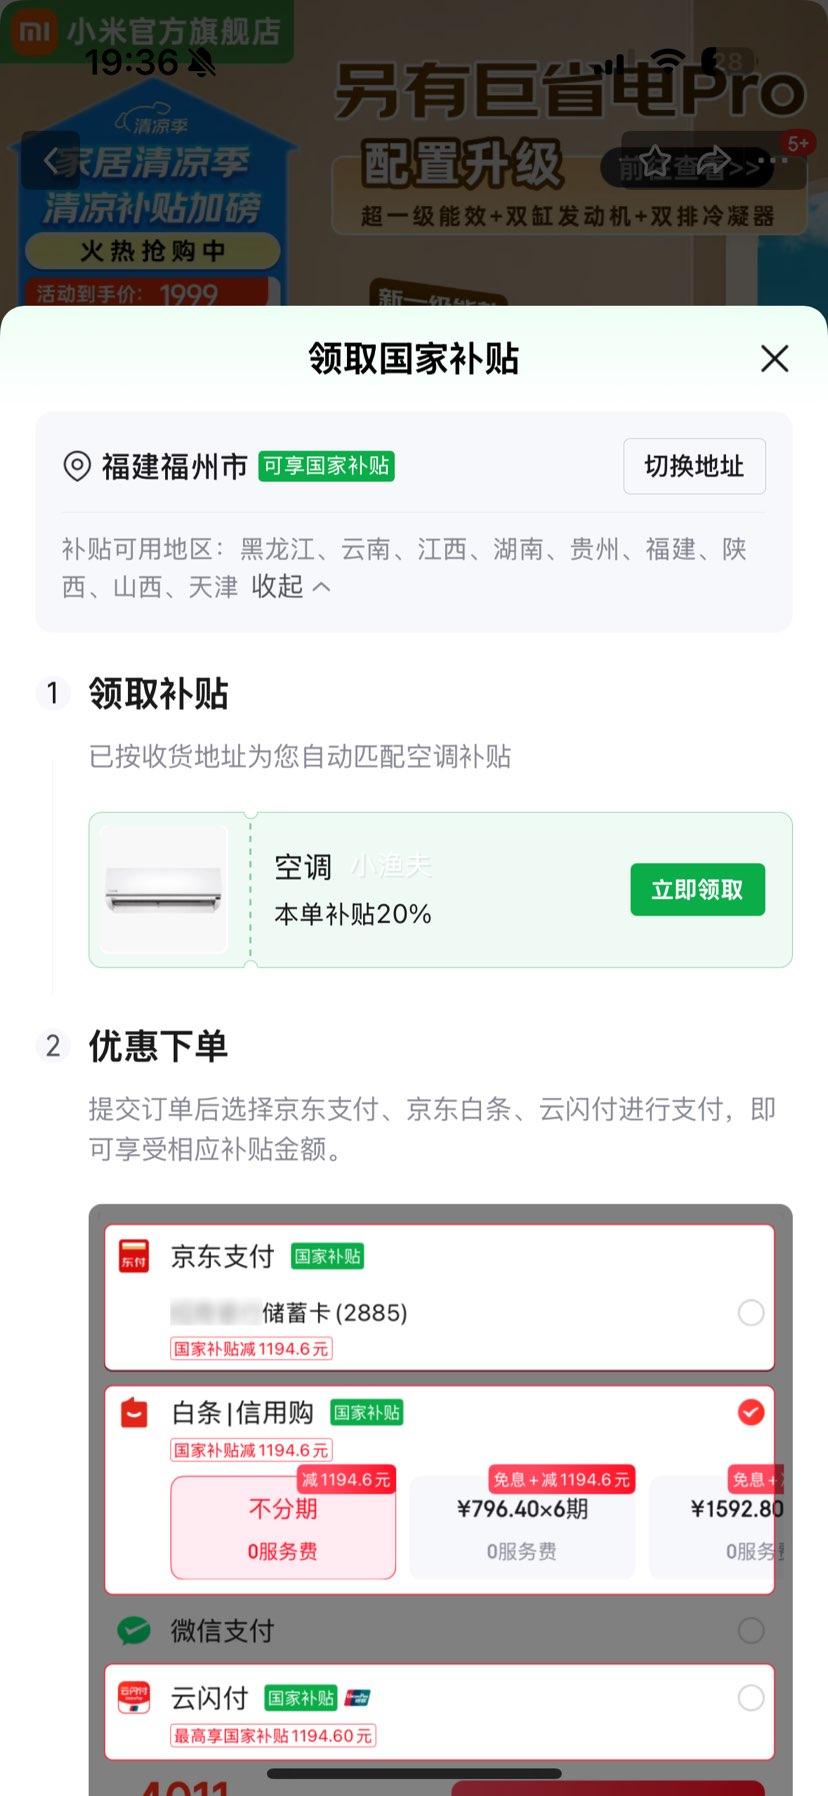The width and height of the screenshot is (828, 1796).
Task: Choose the ¥796.40×6期 installment option
Action: tap(522, 1527)
